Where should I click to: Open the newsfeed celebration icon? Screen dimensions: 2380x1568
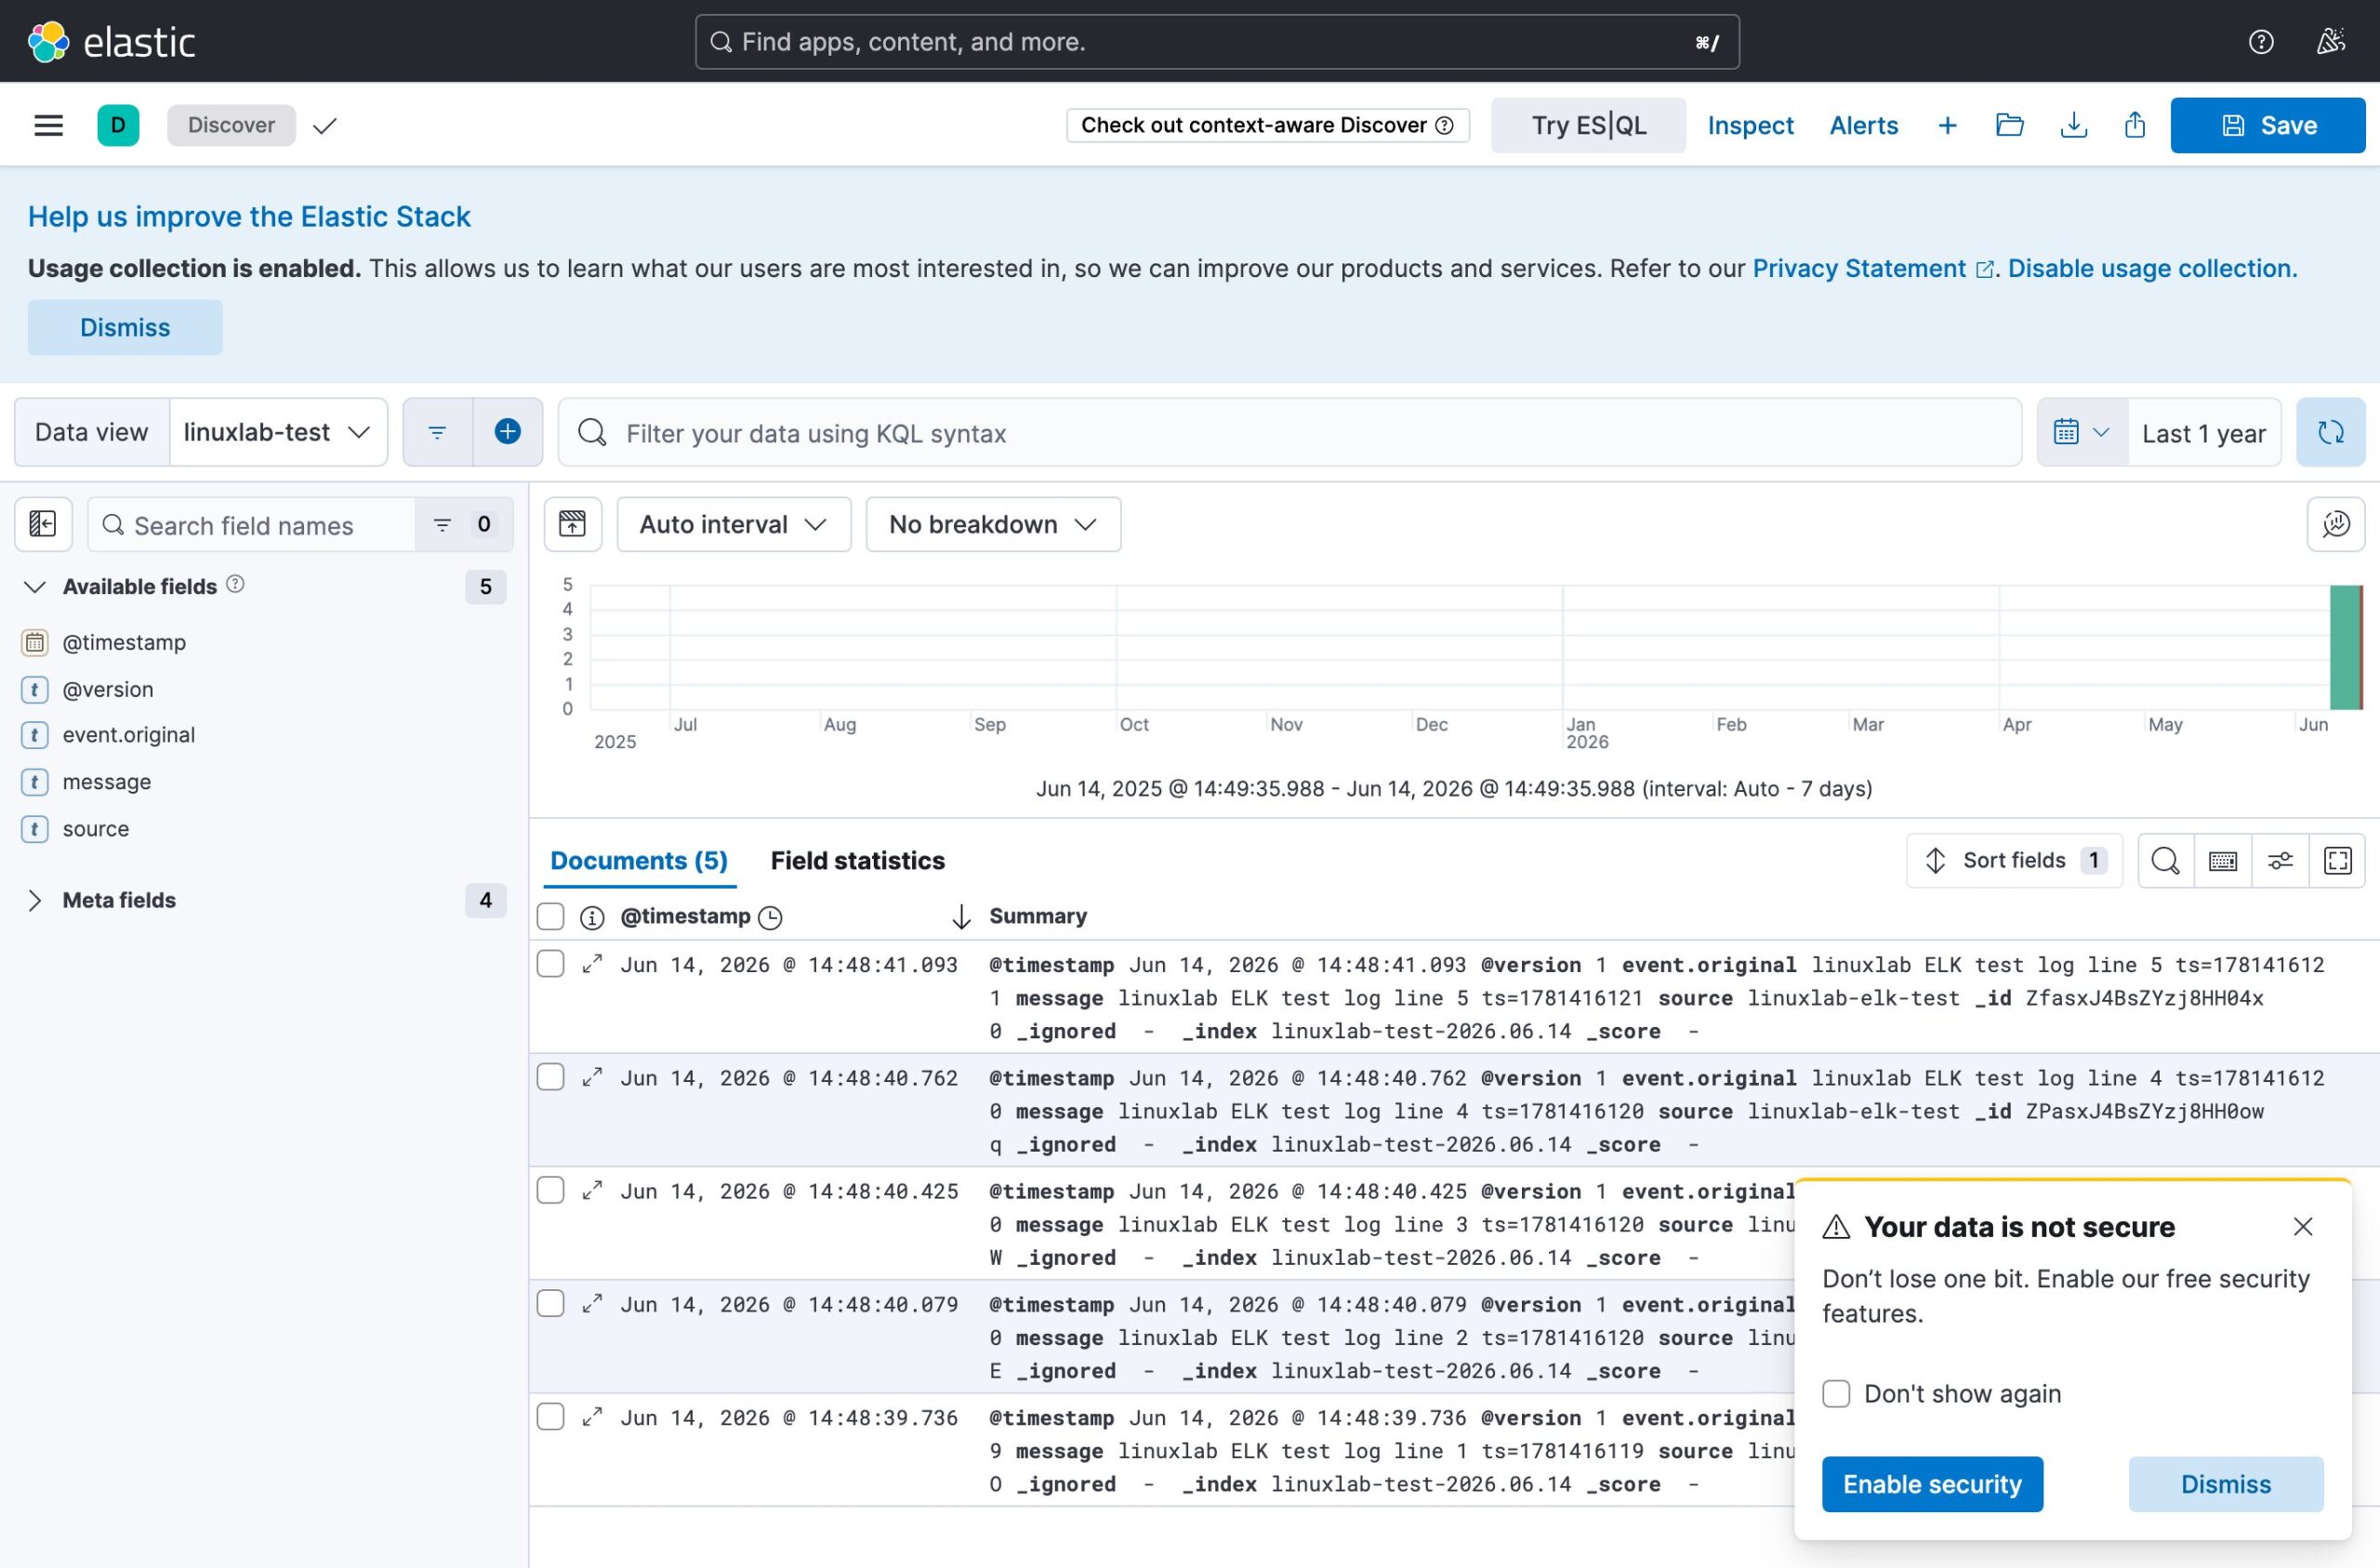[2331, 42]
